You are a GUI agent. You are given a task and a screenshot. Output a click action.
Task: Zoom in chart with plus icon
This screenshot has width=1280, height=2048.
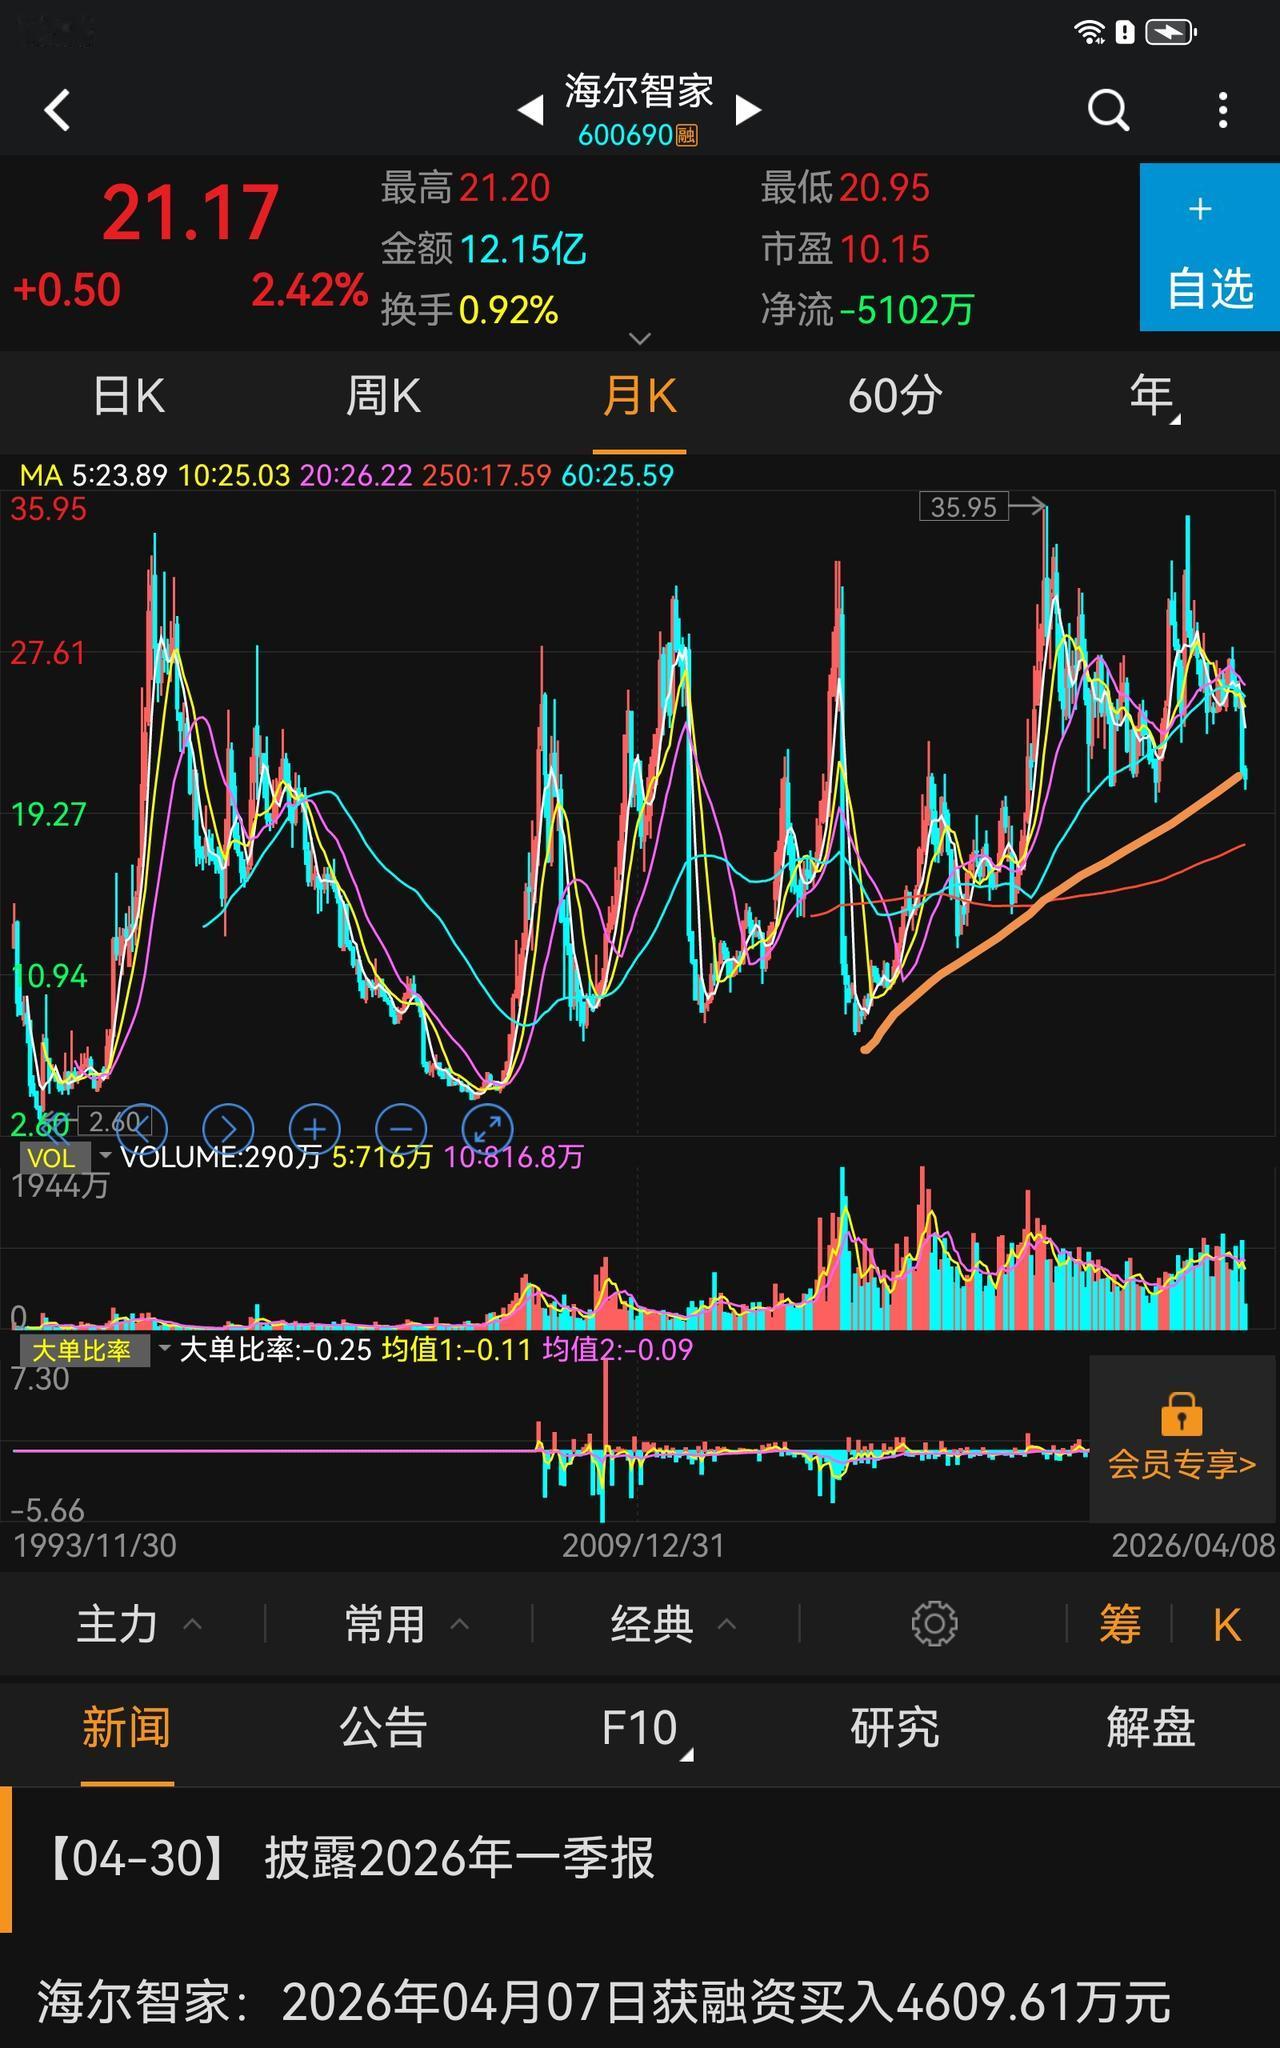[x=315, y=1129]
